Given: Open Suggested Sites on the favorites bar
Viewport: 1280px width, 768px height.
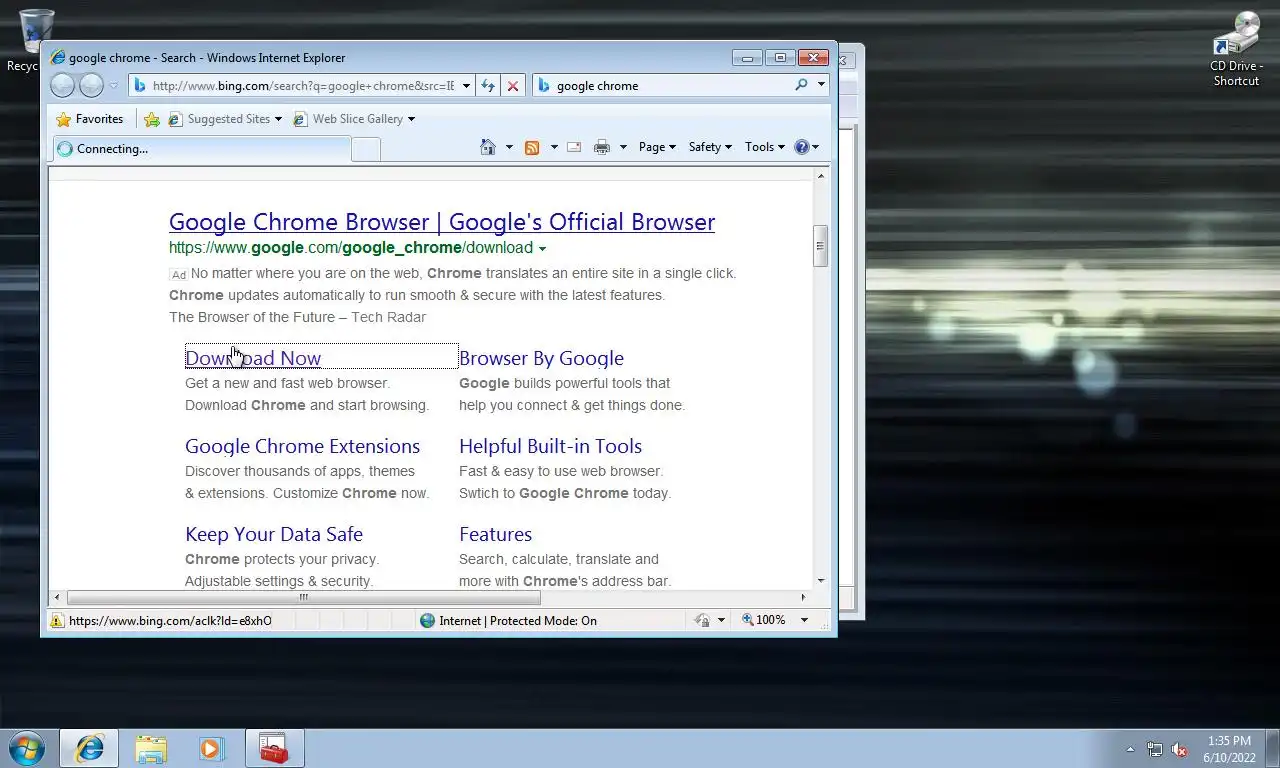Looking at the screenshot, I should click(x=225, y=119).
